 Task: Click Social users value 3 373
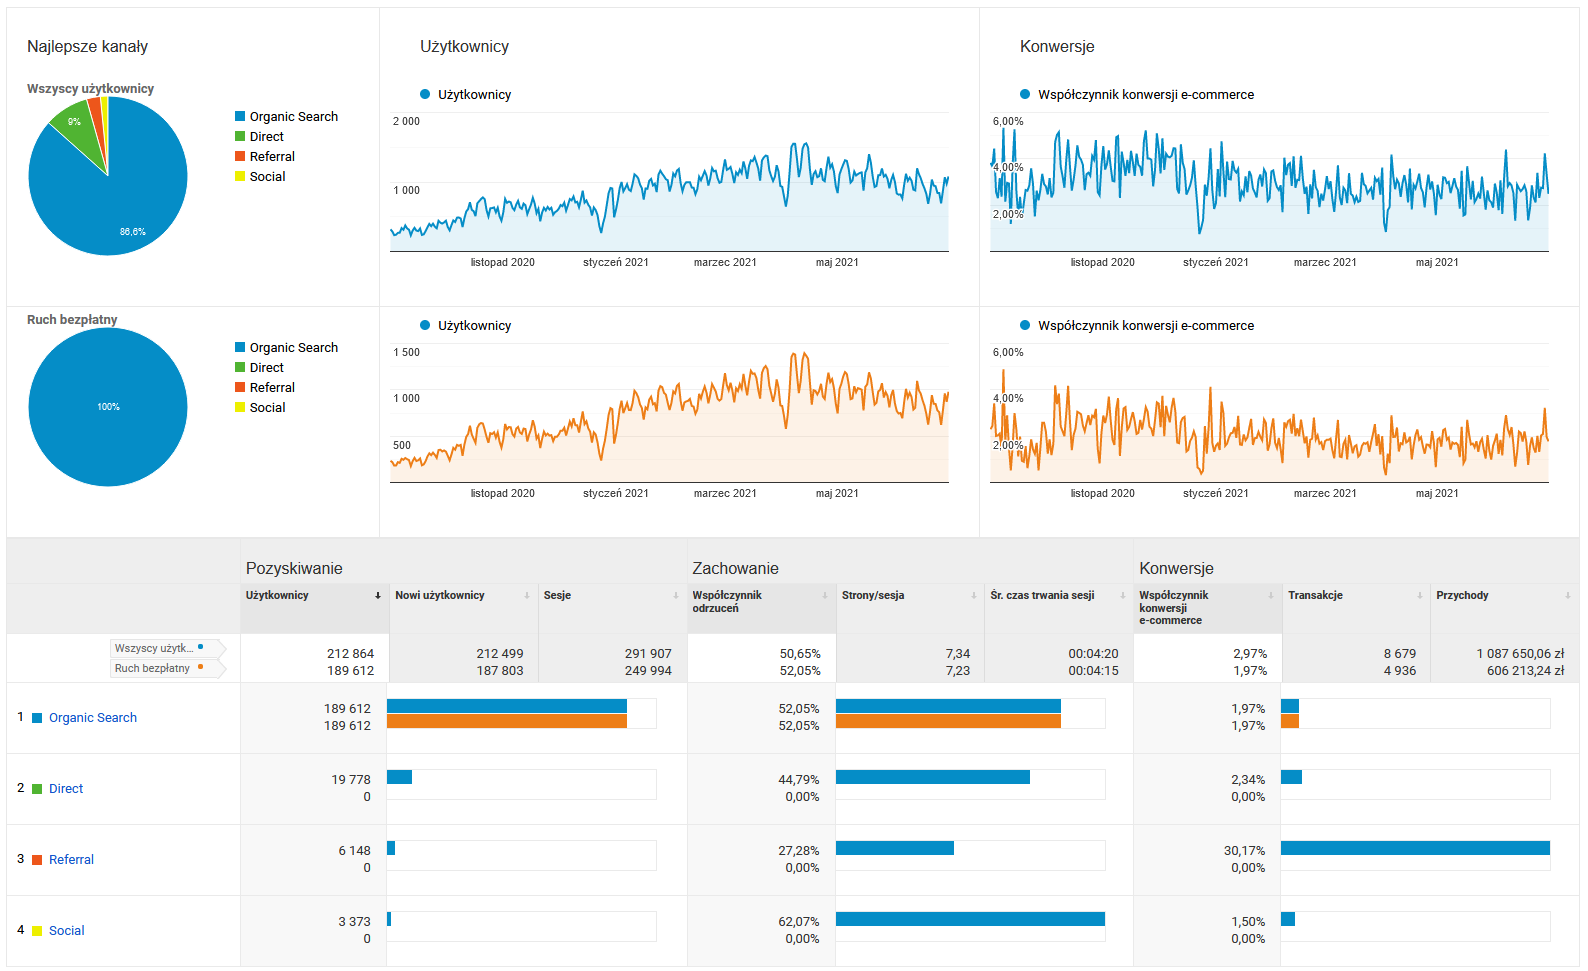coord(354,922)
